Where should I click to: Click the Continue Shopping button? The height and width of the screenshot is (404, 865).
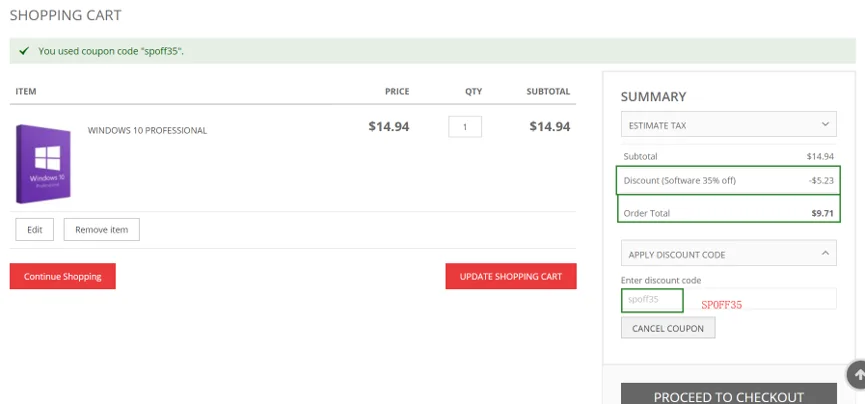click(63, 276)
